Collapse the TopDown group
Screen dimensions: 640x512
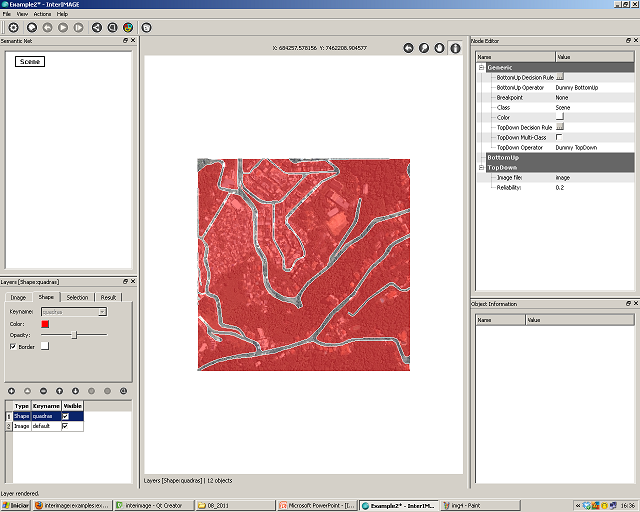pos(481,168)
